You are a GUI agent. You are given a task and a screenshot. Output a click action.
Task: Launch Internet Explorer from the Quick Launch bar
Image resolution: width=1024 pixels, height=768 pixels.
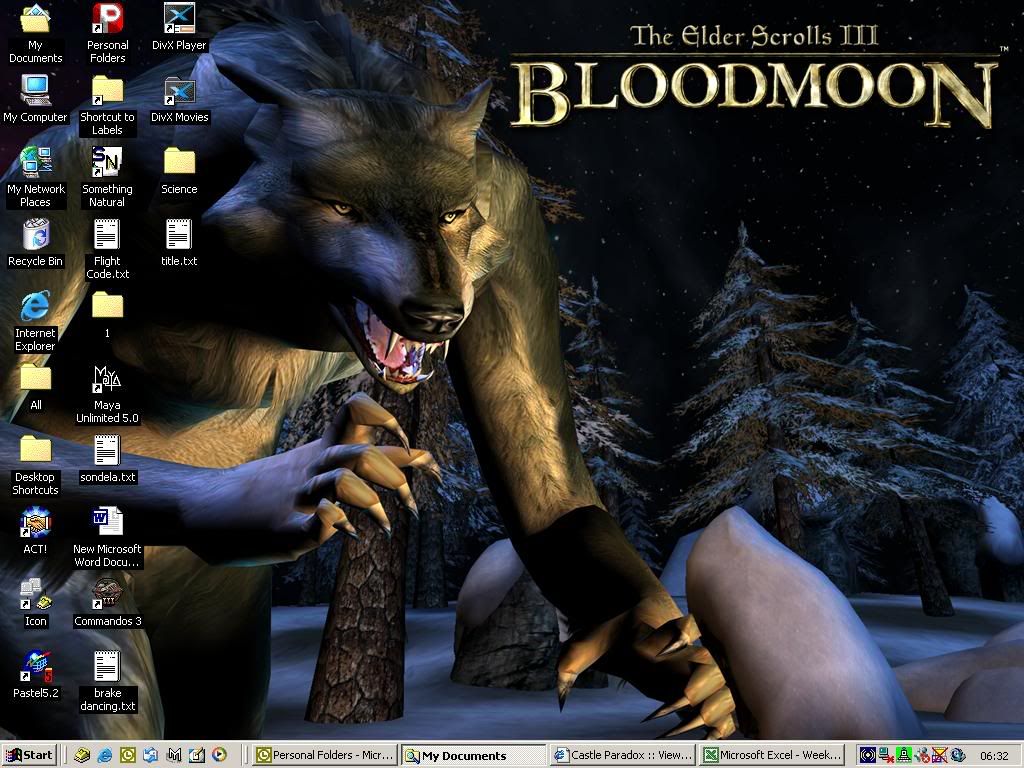(x=104, y=755)
